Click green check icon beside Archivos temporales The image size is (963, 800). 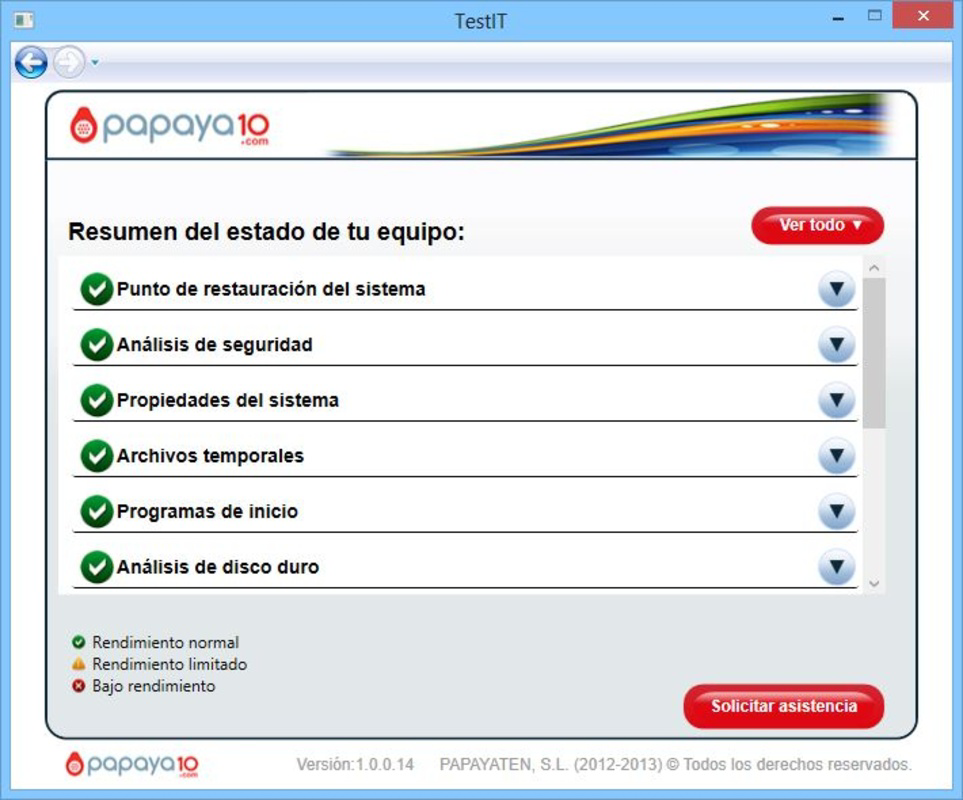pos(96,456)
